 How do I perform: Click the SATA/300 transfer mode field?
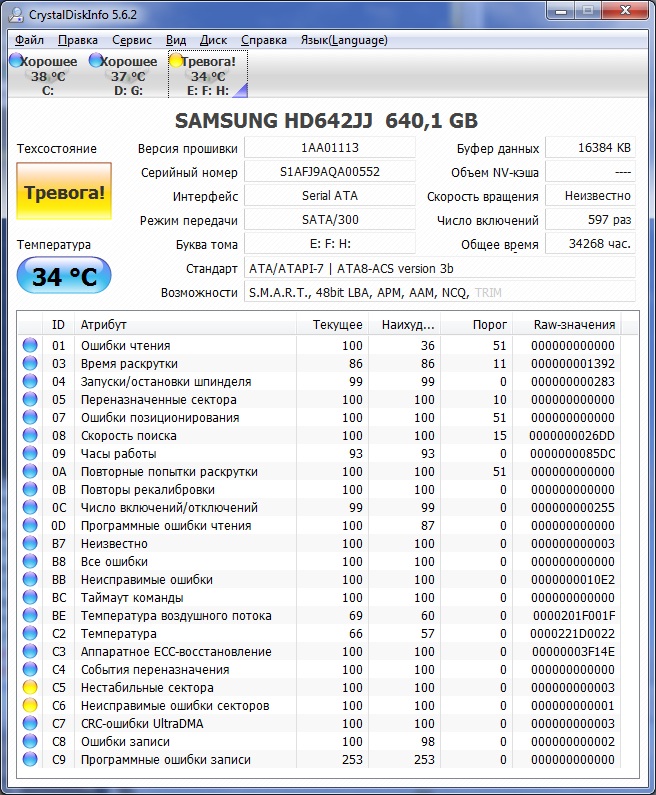[x=330, y=220]
